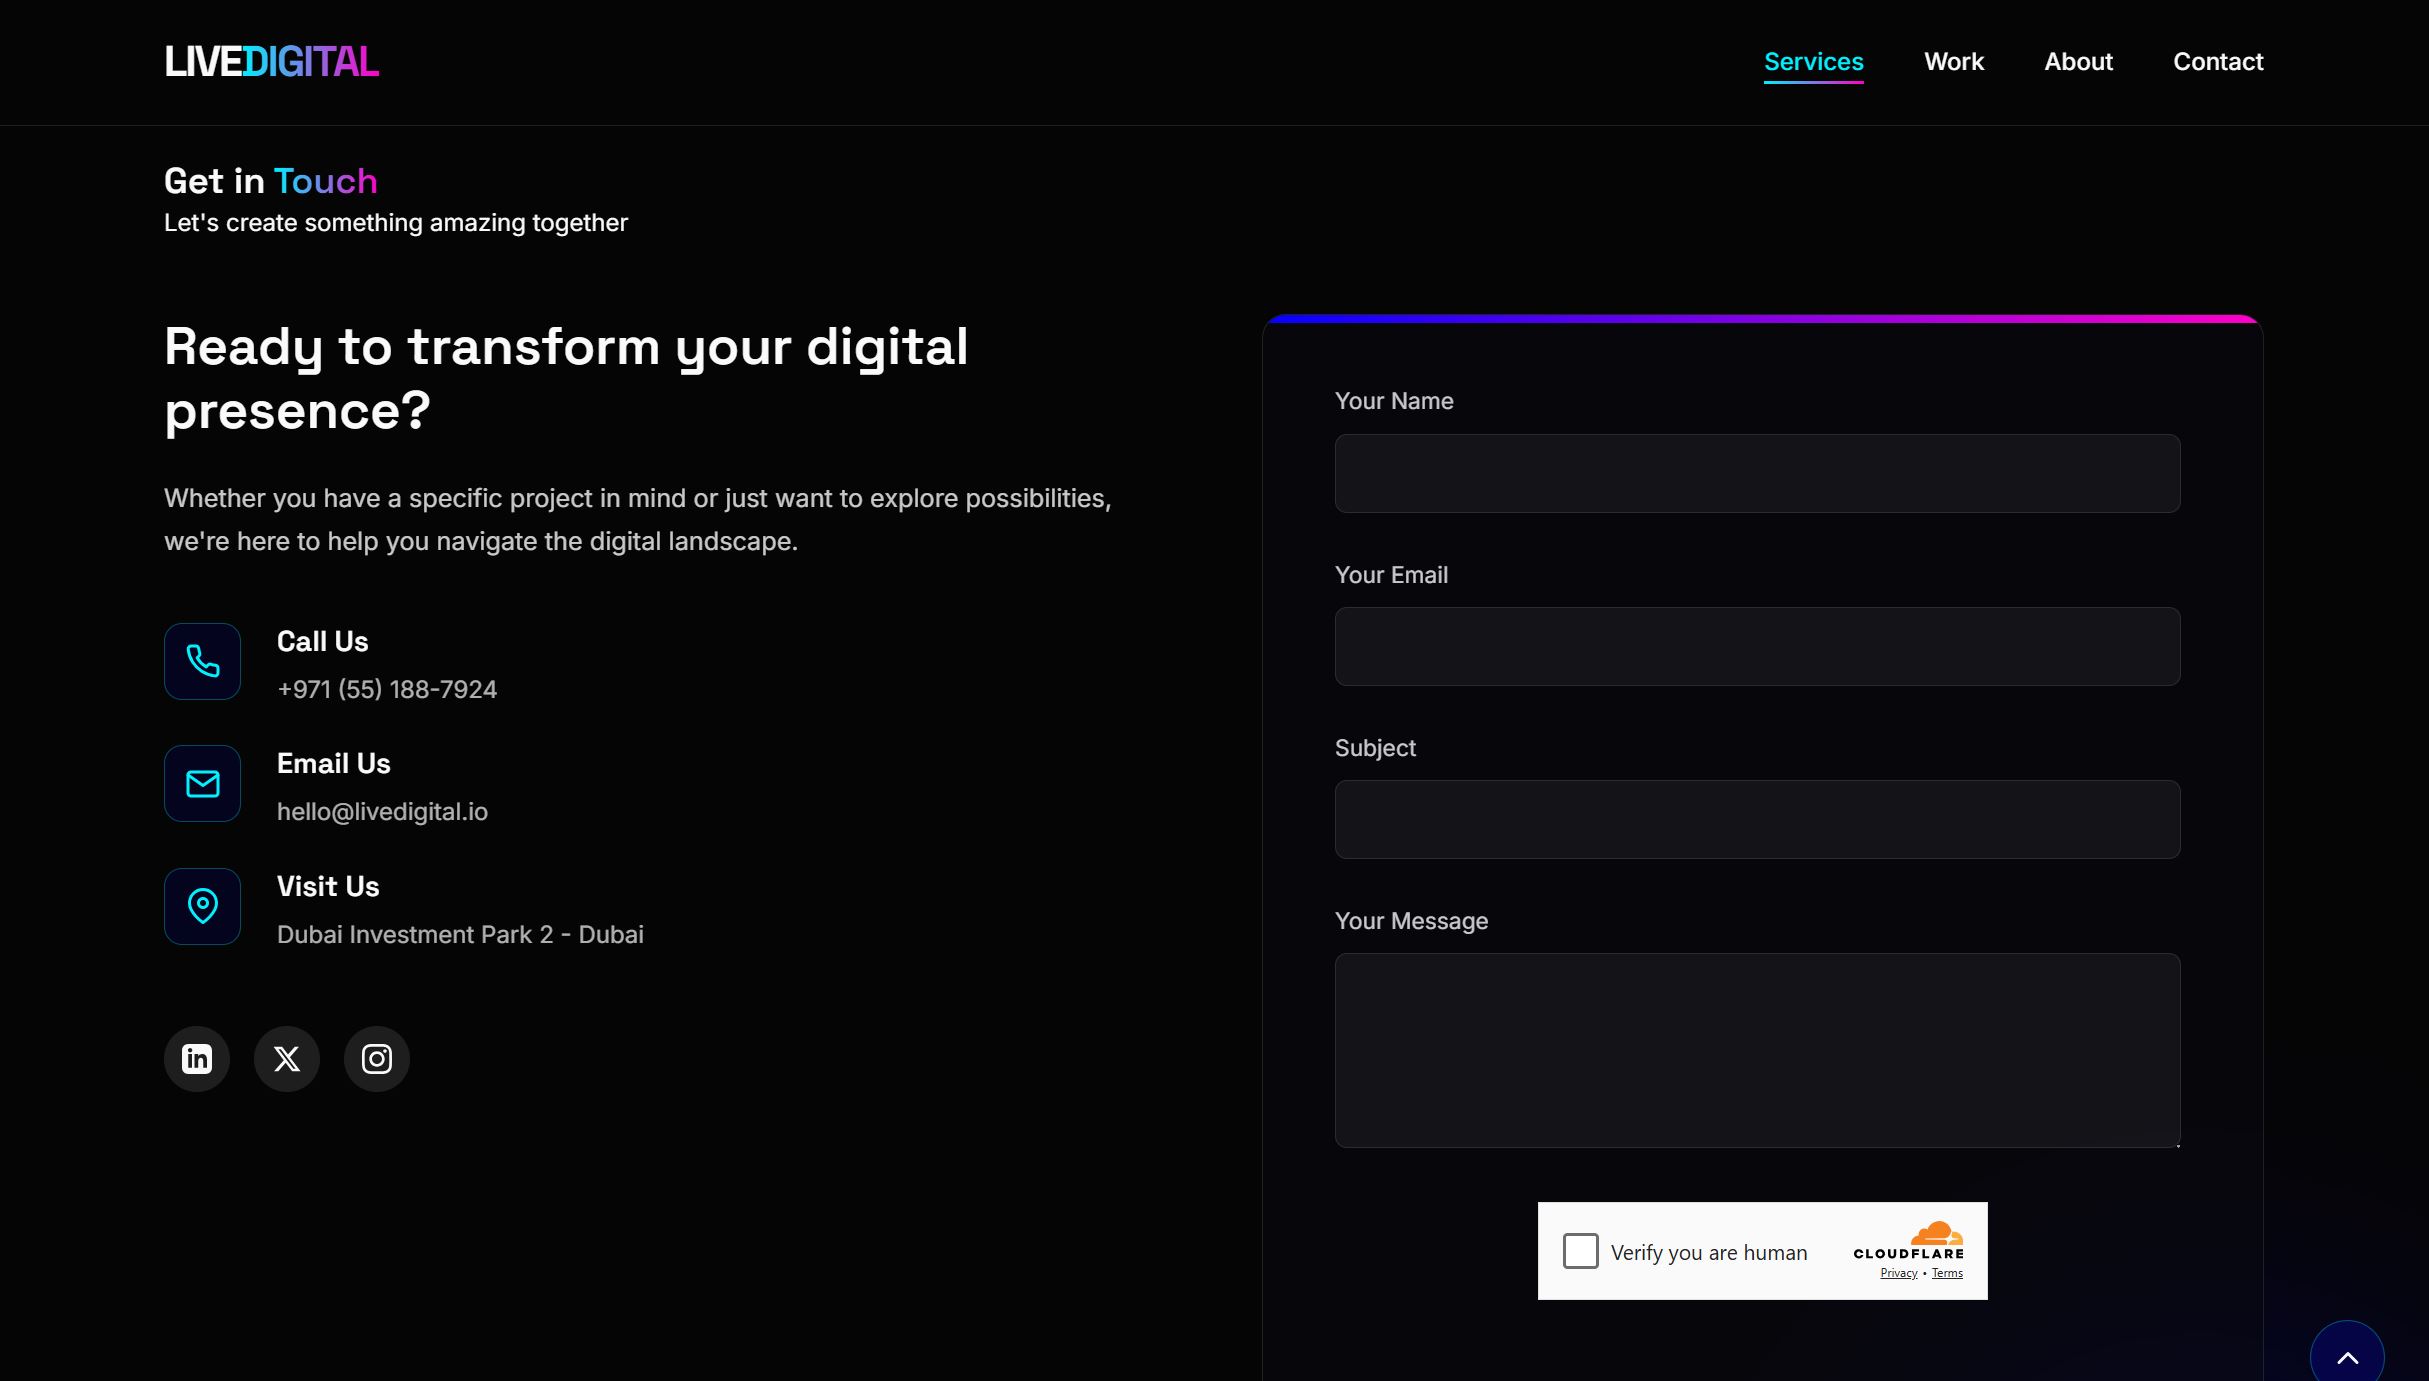
Task: Click the Subject input field
Action: point(1756,819)
